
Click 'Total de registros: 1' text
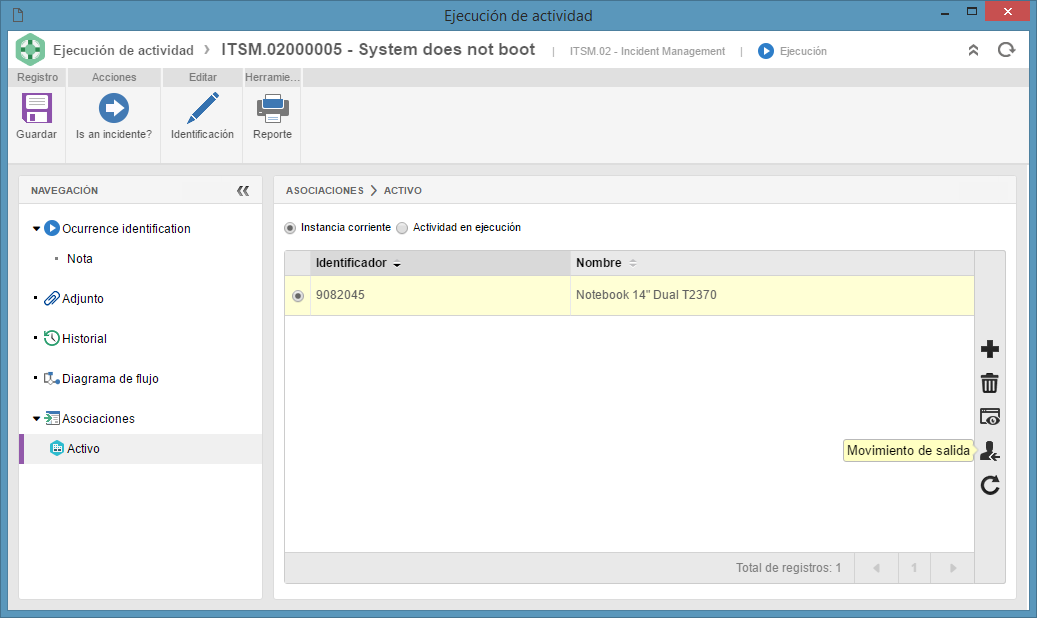pos(788,568)
